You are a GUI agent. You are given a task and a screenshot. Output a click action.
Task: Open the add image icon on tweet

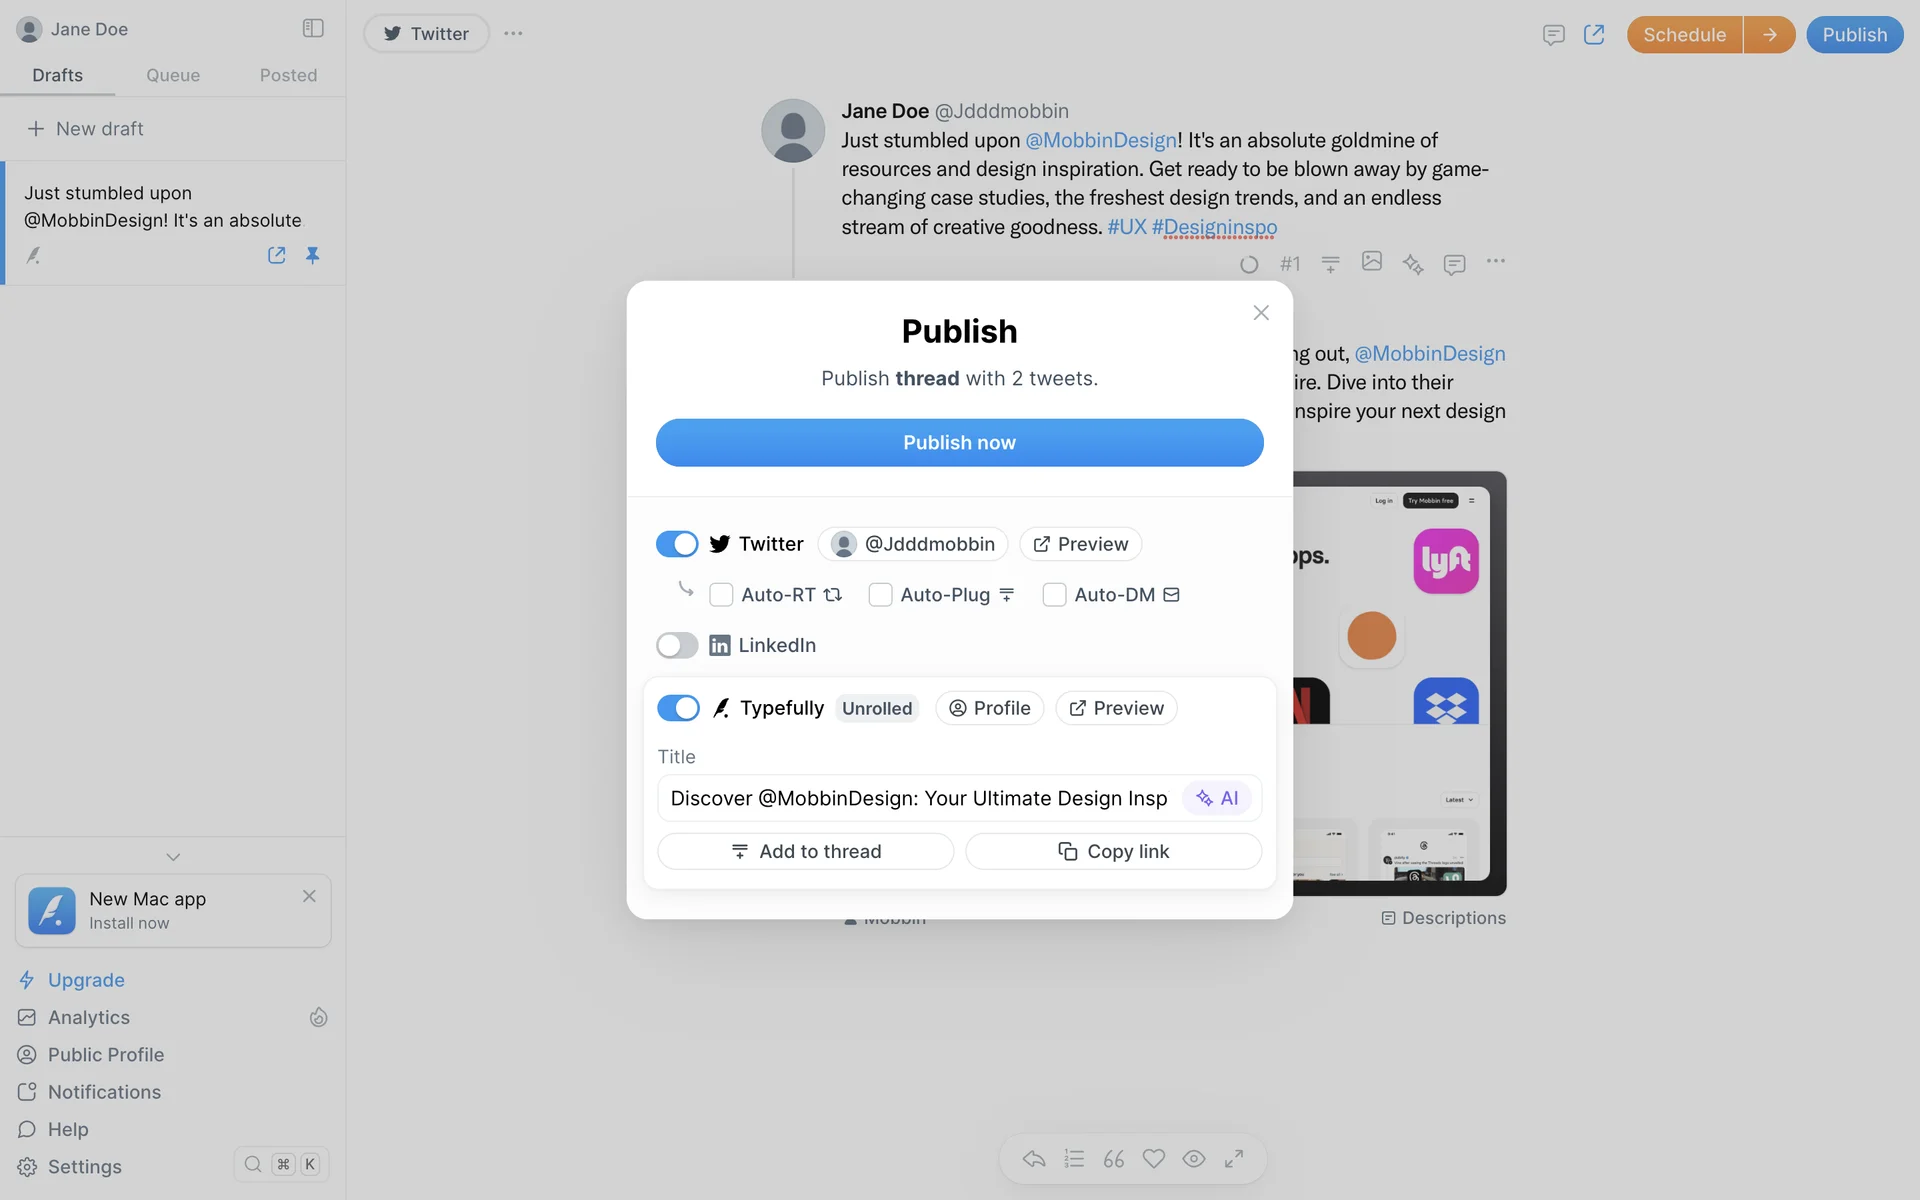[x=1372, y=262]
